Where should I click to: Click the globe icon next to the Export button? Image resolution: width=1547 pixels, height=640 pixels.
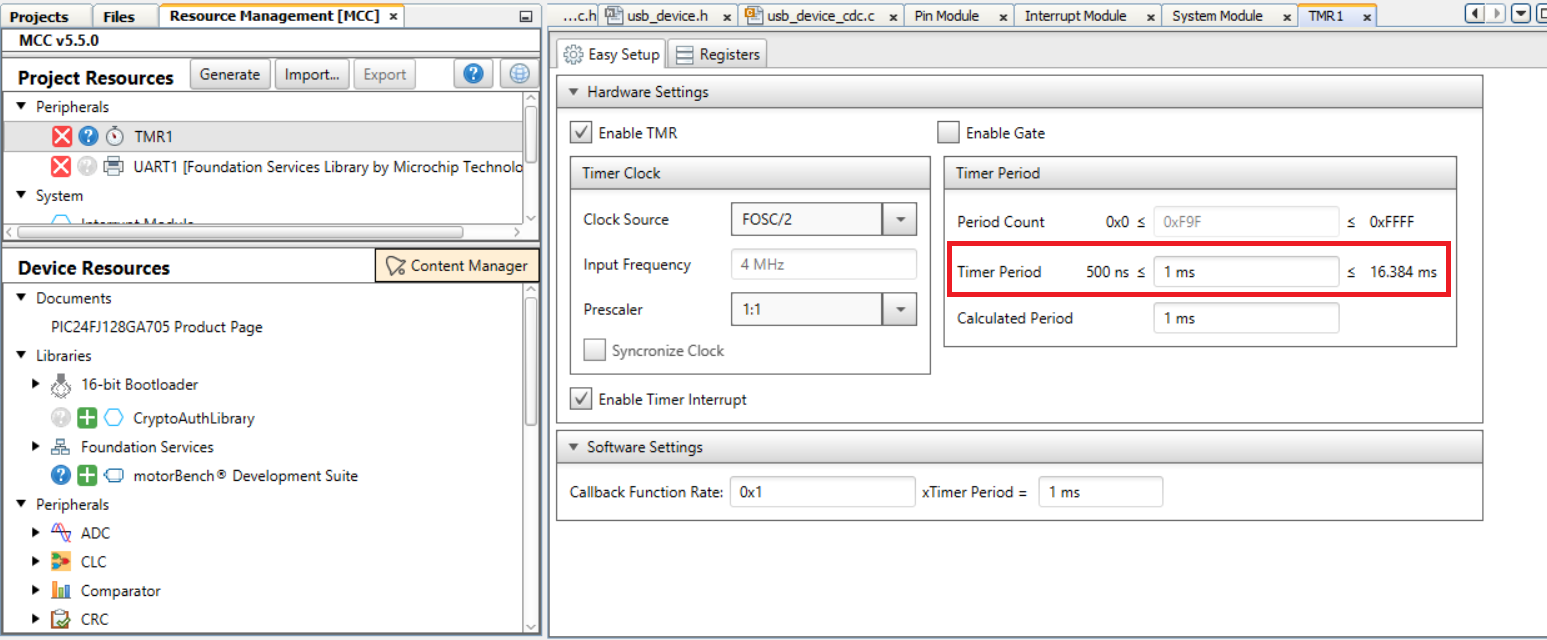click(518, 74)
